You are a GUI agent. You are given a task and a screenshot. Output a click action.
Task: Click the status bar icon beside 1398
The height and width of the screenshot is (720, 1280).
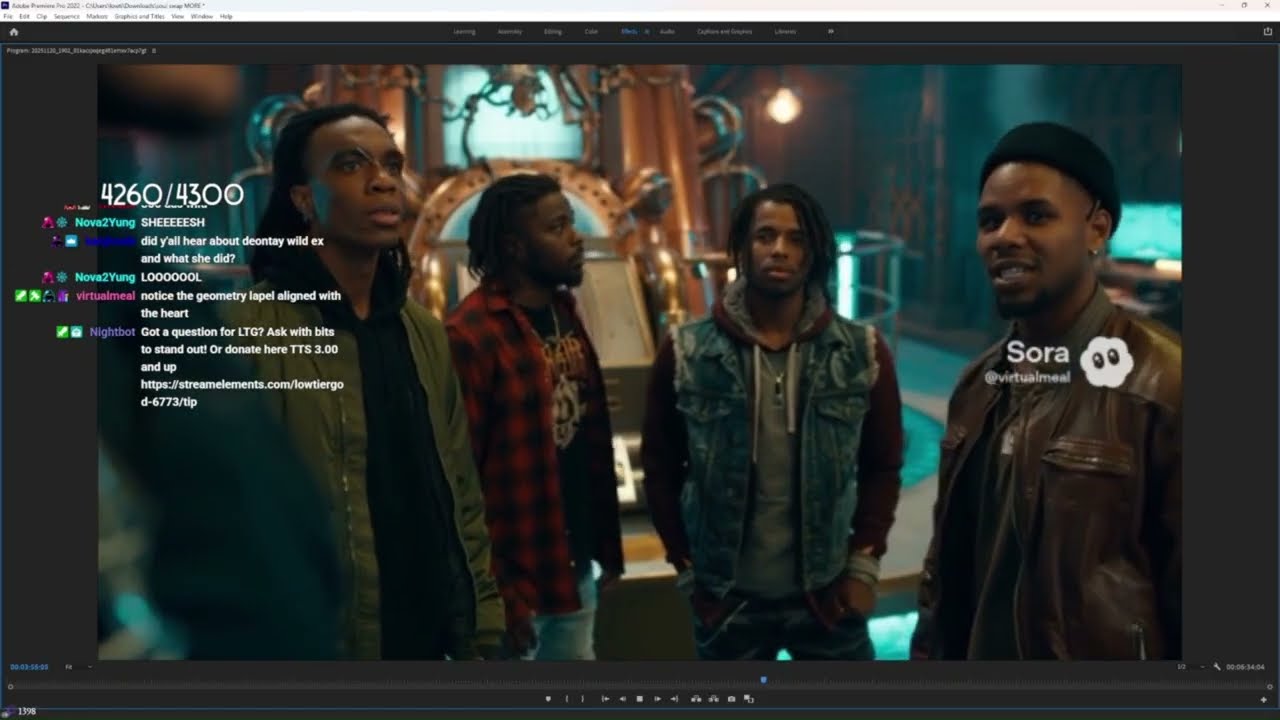(8, 711)
